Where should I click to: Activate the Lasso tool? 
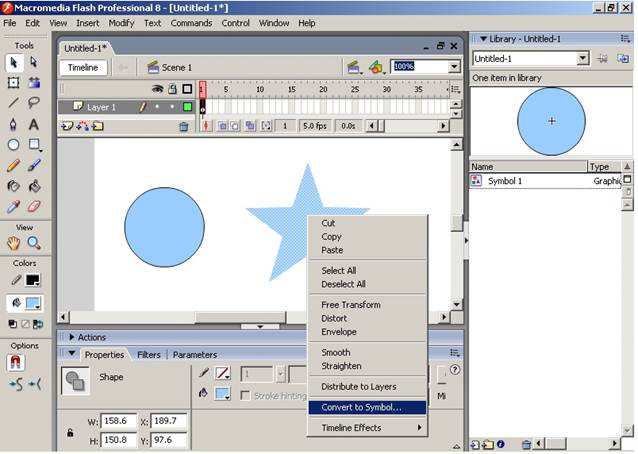[x=34, y=103]
